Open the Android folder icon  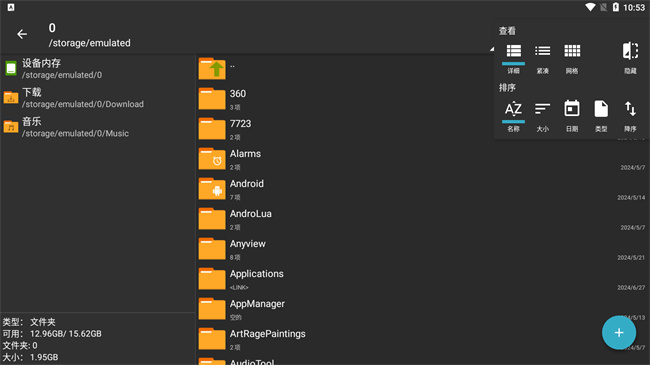[x=212, y=189]
